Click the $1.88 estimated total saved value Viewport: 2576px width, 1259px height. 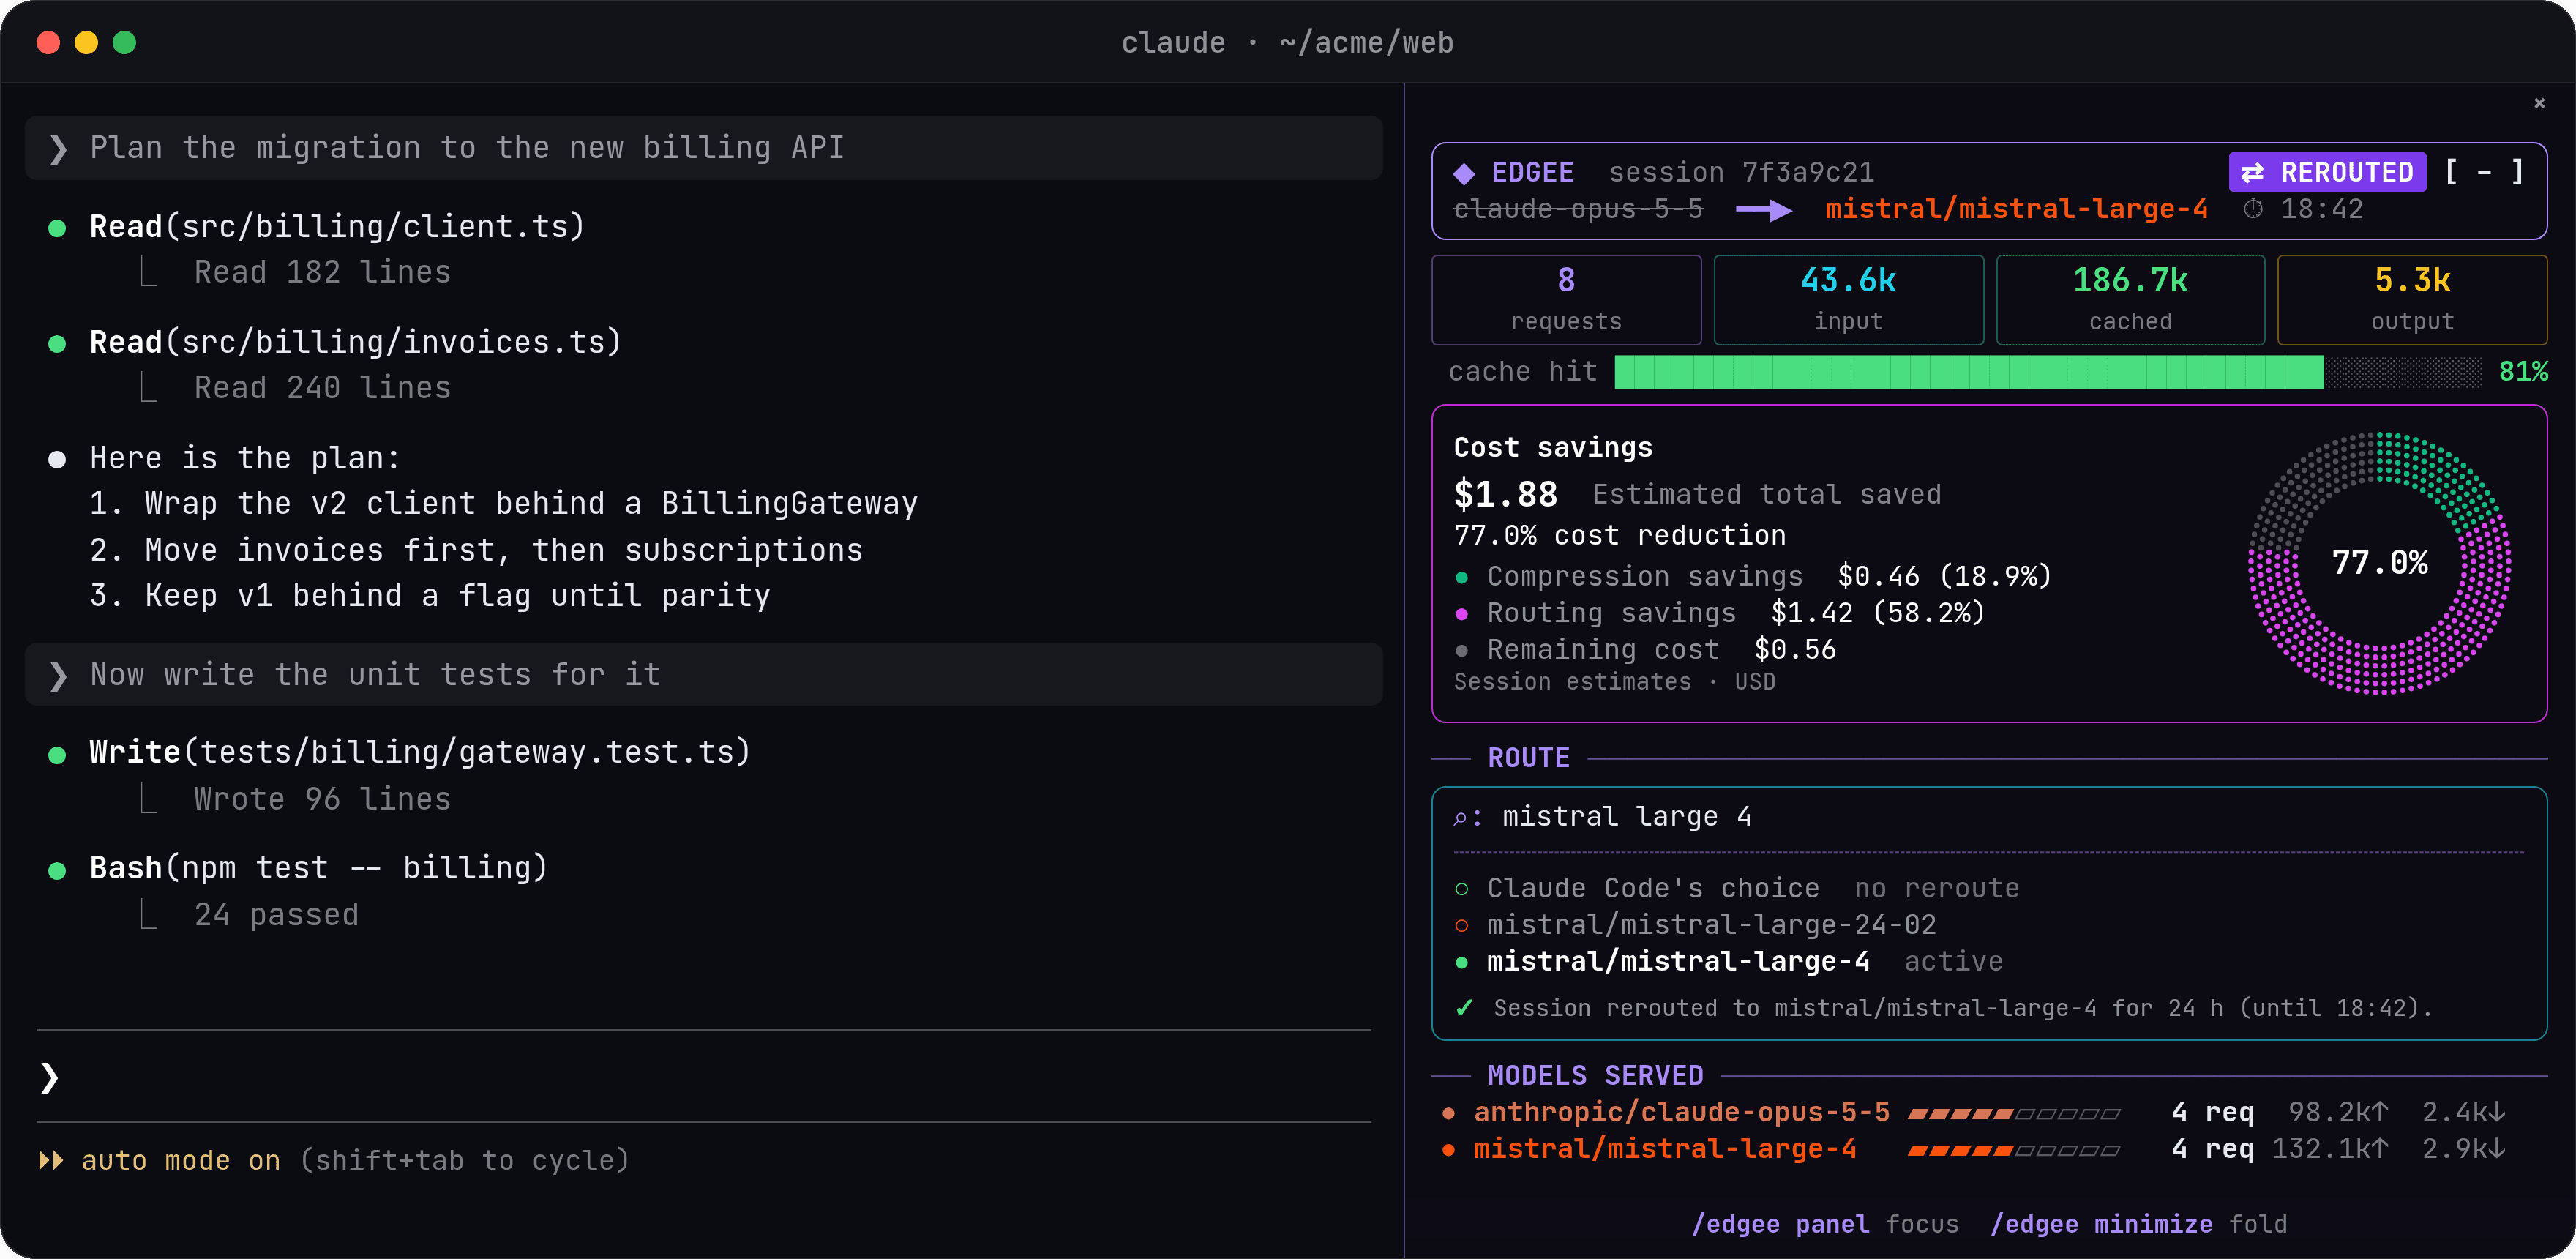coord(1505,494)
